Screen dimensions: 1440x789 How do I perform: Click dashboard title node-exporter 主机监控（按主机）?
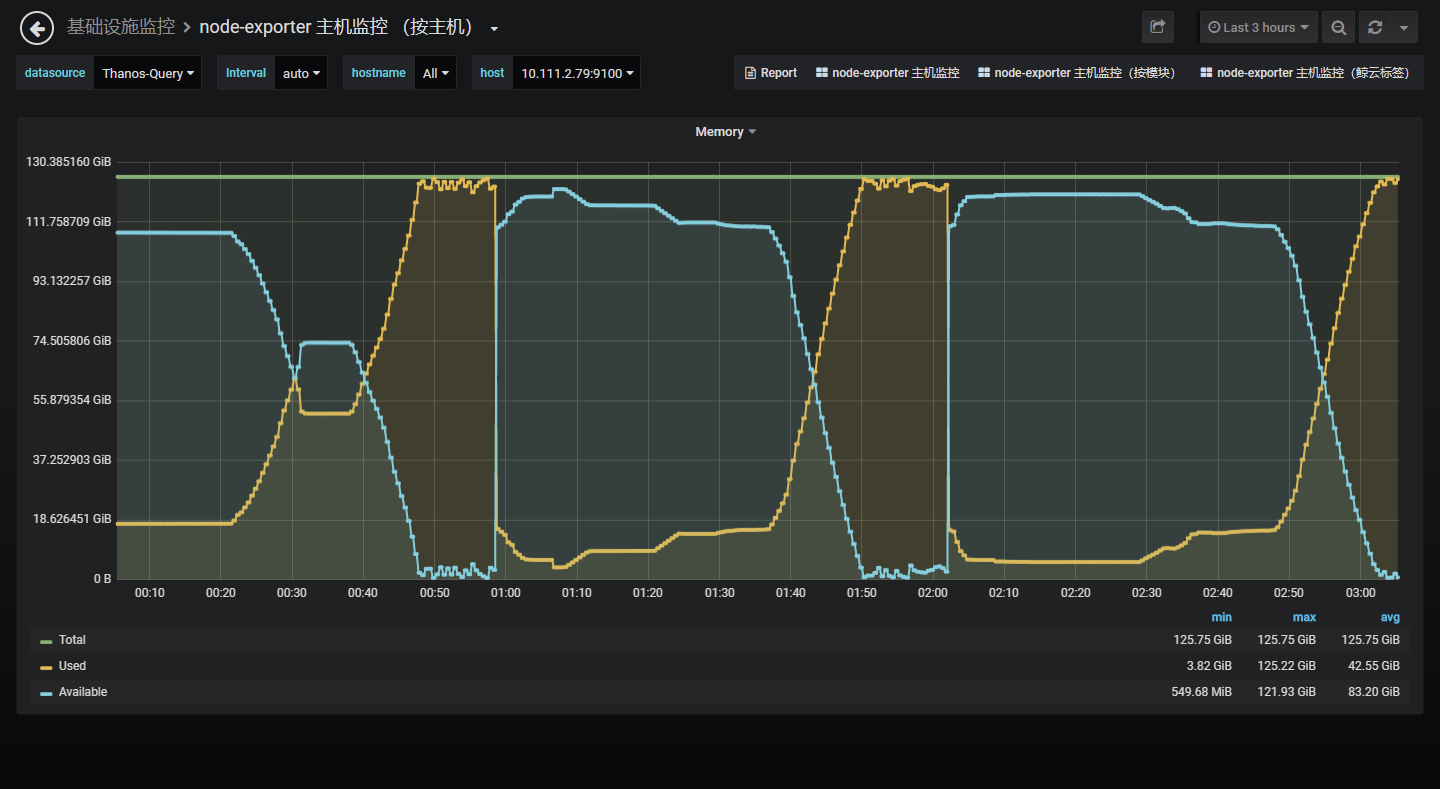click(x=340, y=27)
